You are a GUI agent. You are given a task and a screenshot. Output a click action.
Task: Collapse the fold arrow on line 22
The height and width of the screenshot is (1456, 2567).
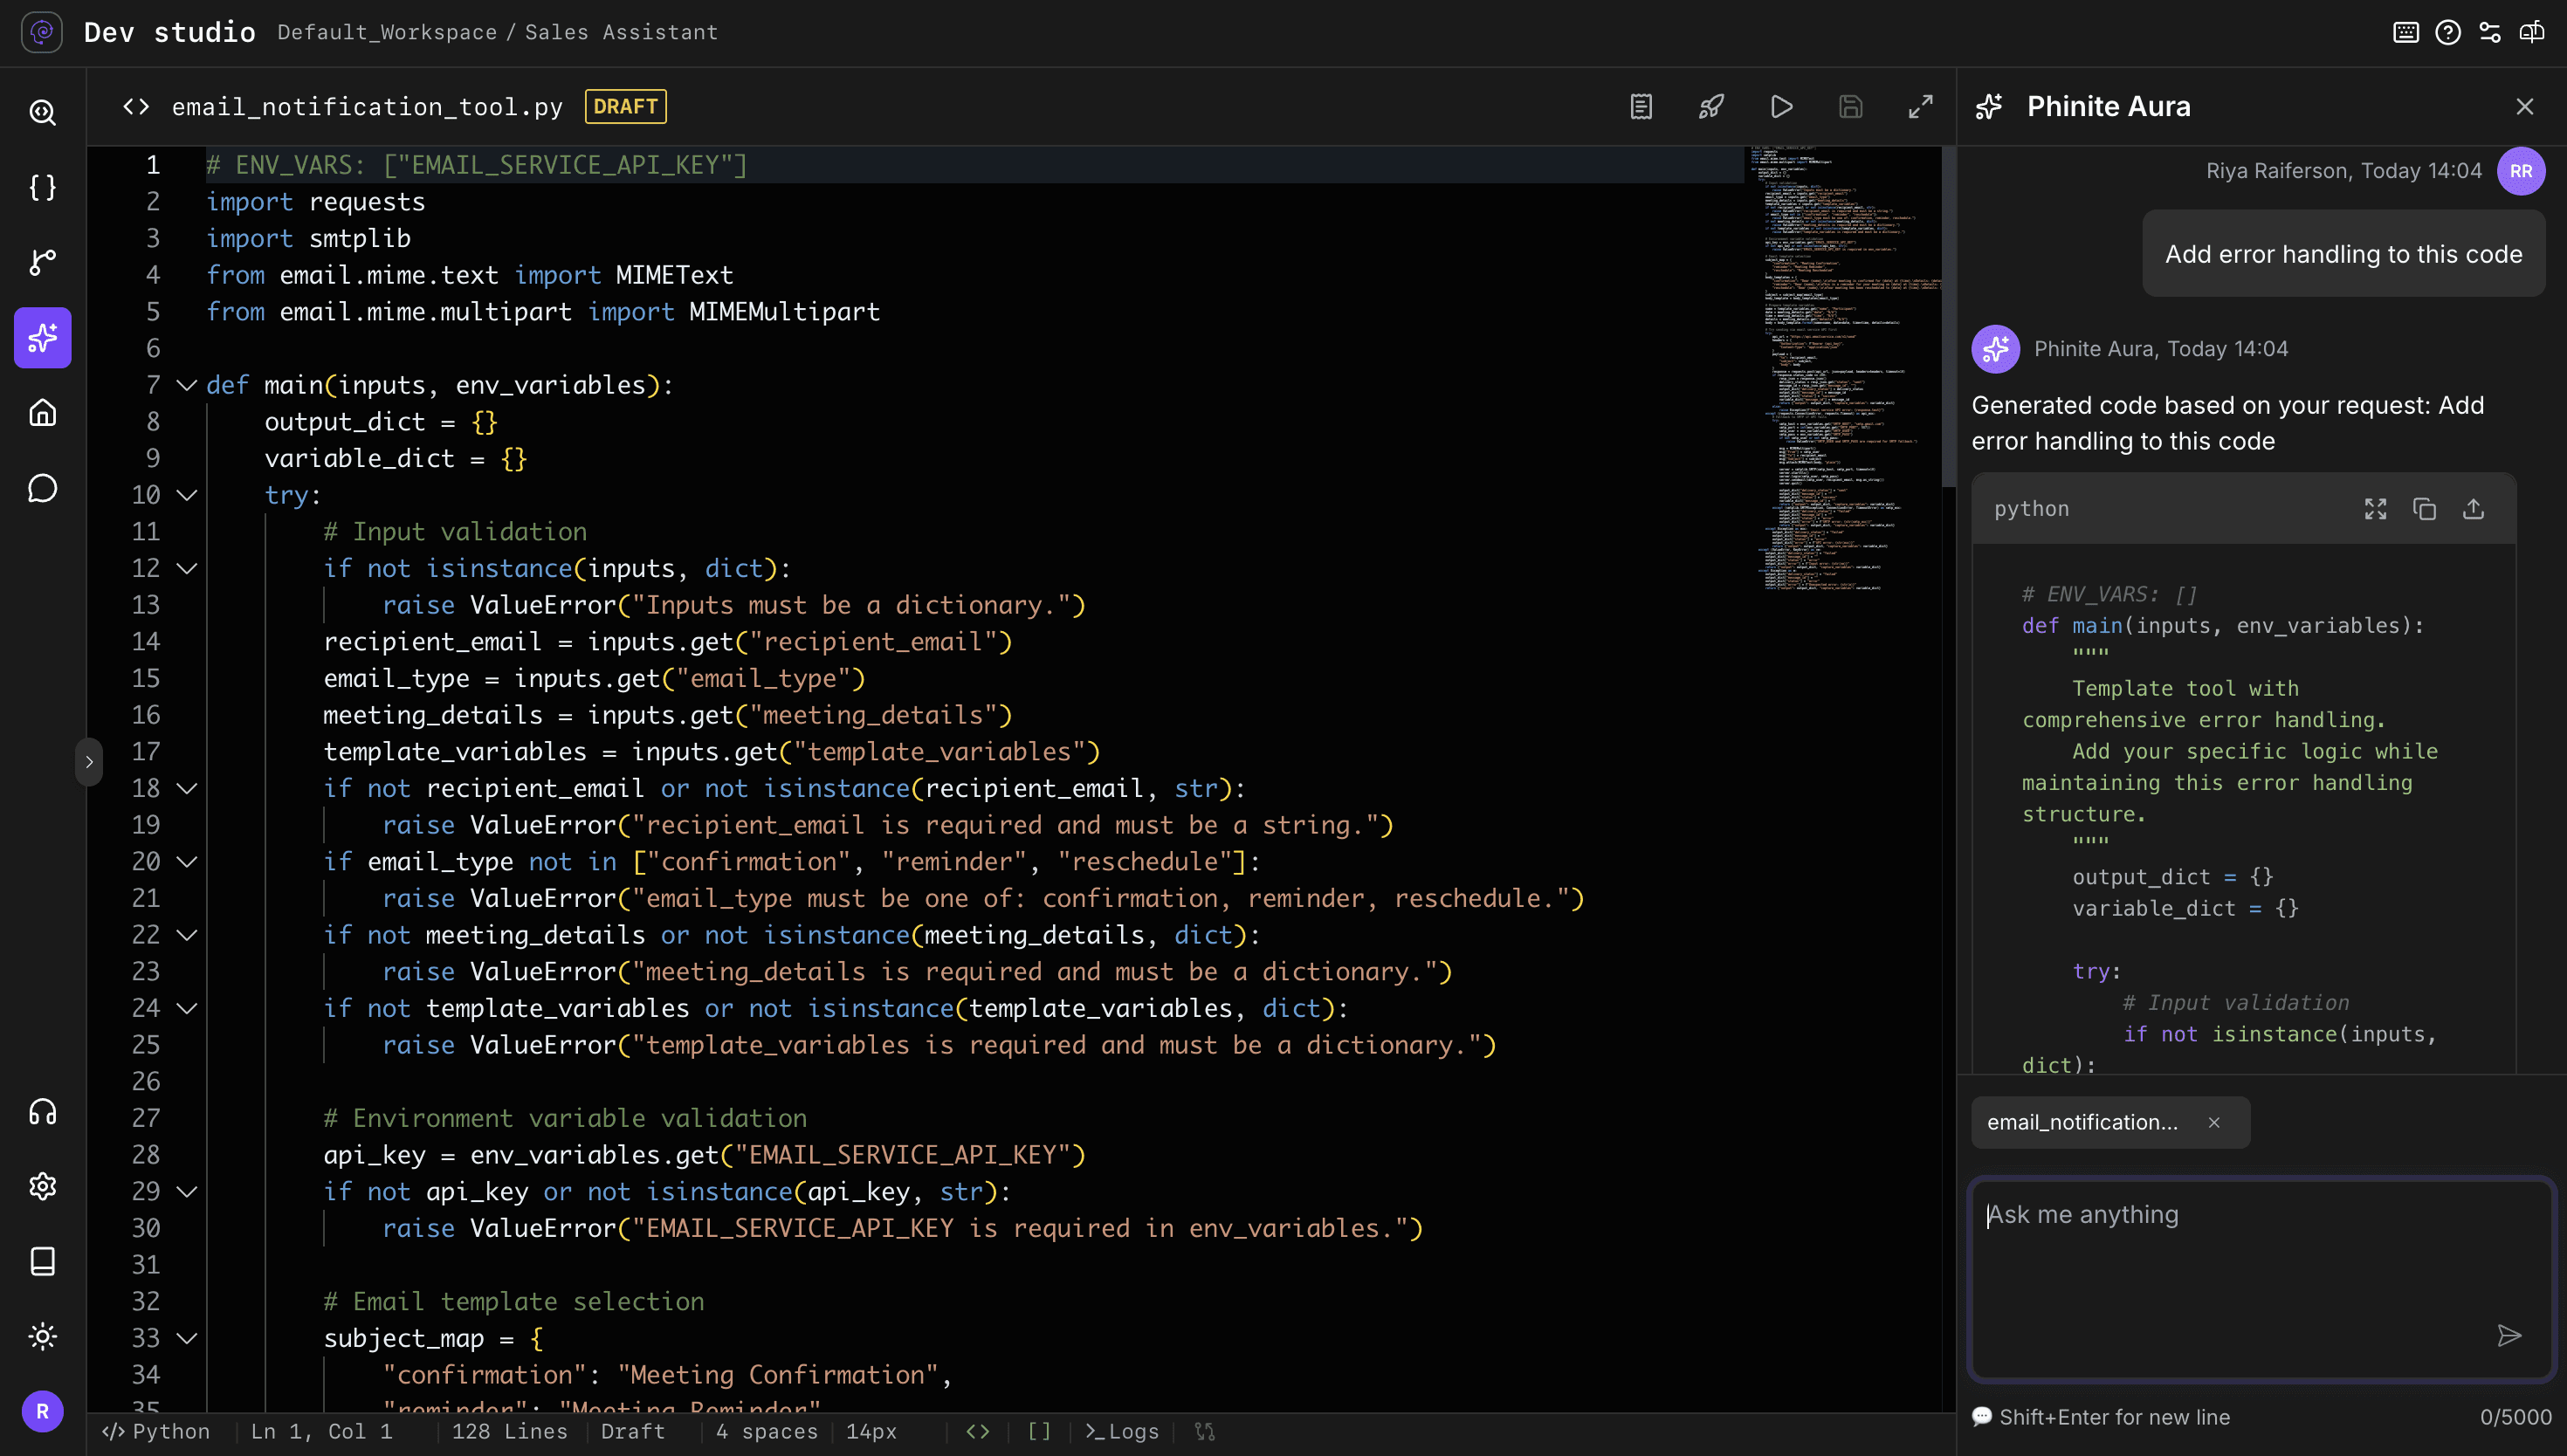coord(186,935)
